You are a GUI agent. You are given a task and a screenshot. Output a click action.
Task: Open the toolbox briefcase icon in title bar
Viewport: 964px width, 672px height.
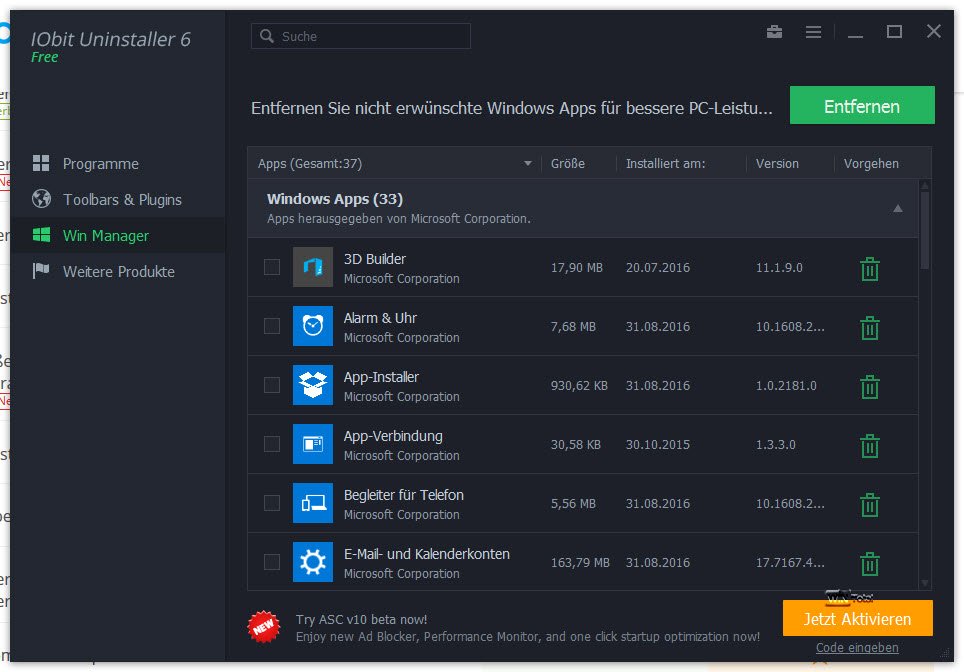pyautogui.click(x=774, y=32)
